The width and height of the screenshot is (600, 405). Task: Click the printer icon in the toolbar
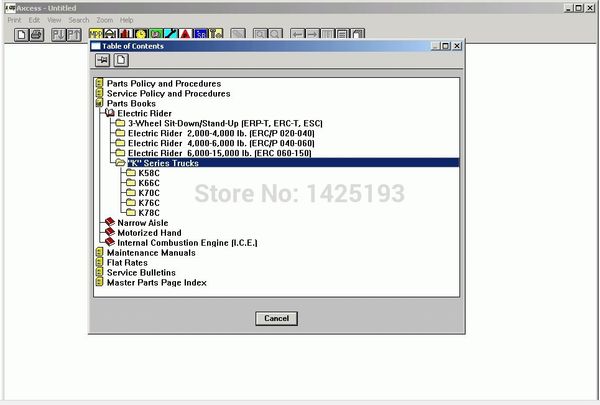[37, 34]
